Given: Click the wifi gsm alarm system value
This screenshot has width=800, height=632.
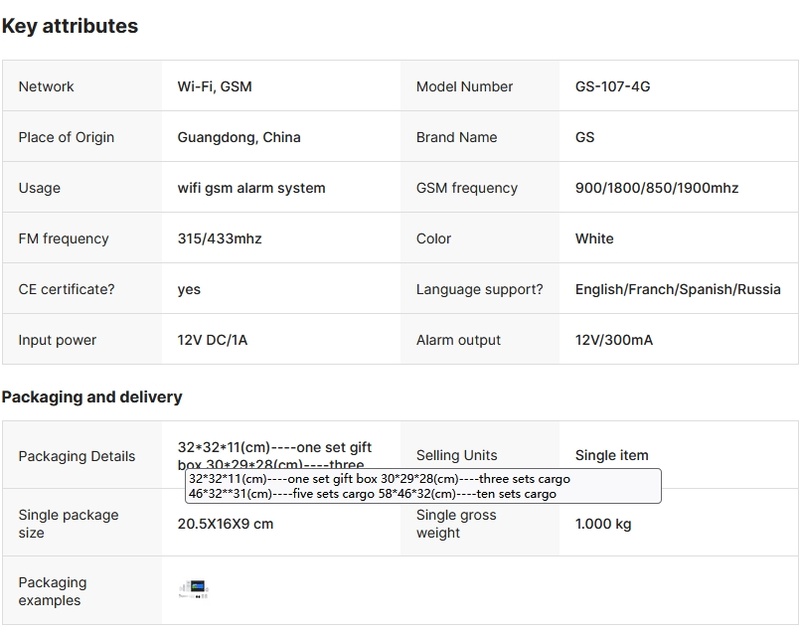Looking at the screenshot, I should pos(251,188).
